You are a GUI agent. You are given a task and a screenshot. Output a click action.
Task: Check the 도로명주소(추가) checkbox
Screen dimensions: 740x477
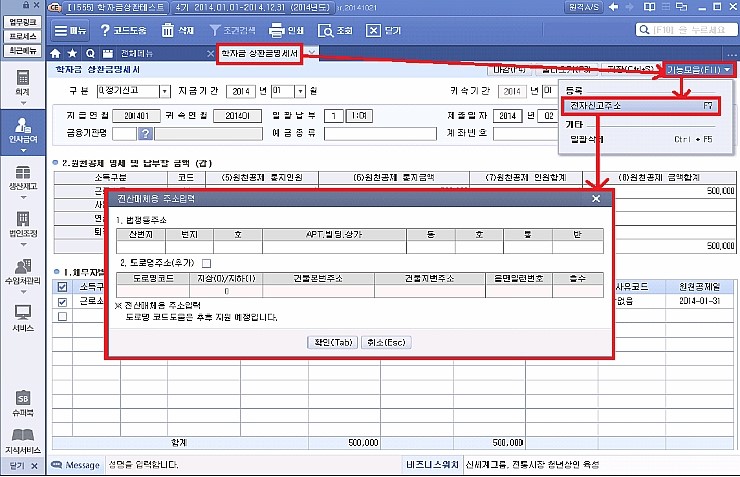pyautogui.click(x=206, y=263)
